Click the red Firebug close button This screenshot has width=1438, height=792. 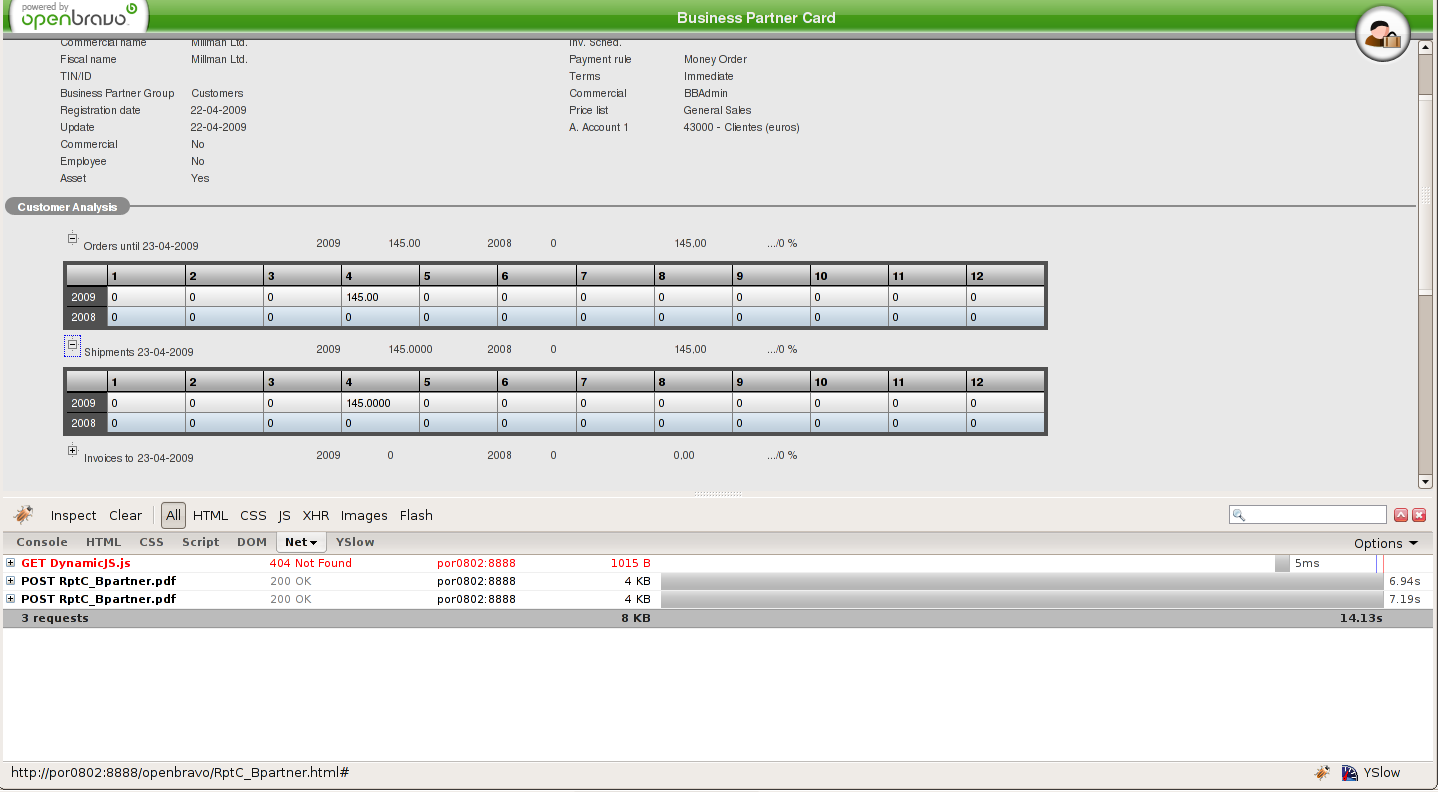point(1418,515)
